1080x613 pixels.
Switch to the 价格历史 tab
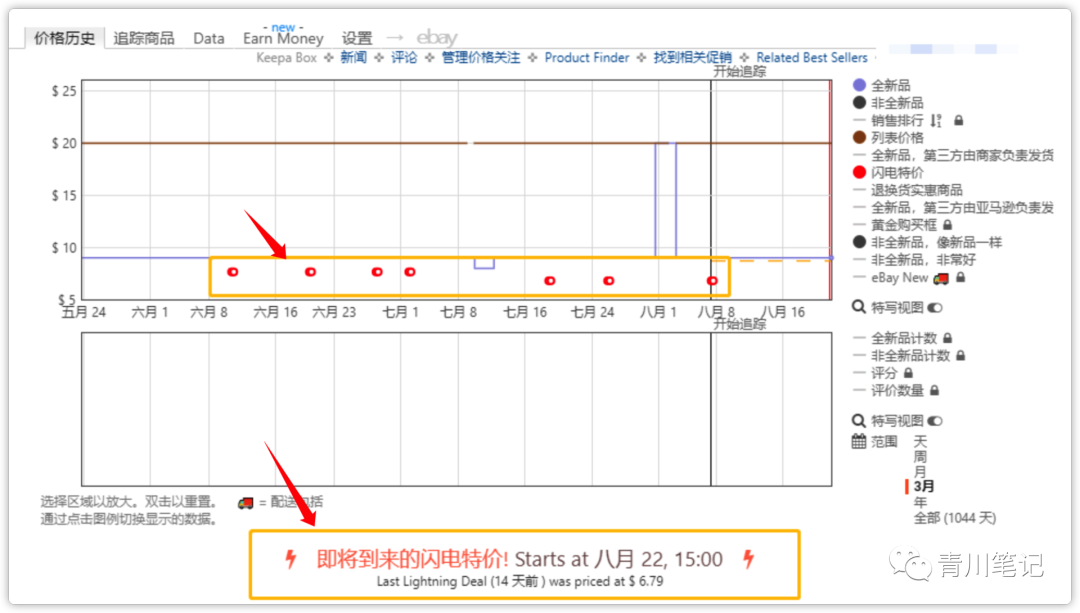coord(64,38)
